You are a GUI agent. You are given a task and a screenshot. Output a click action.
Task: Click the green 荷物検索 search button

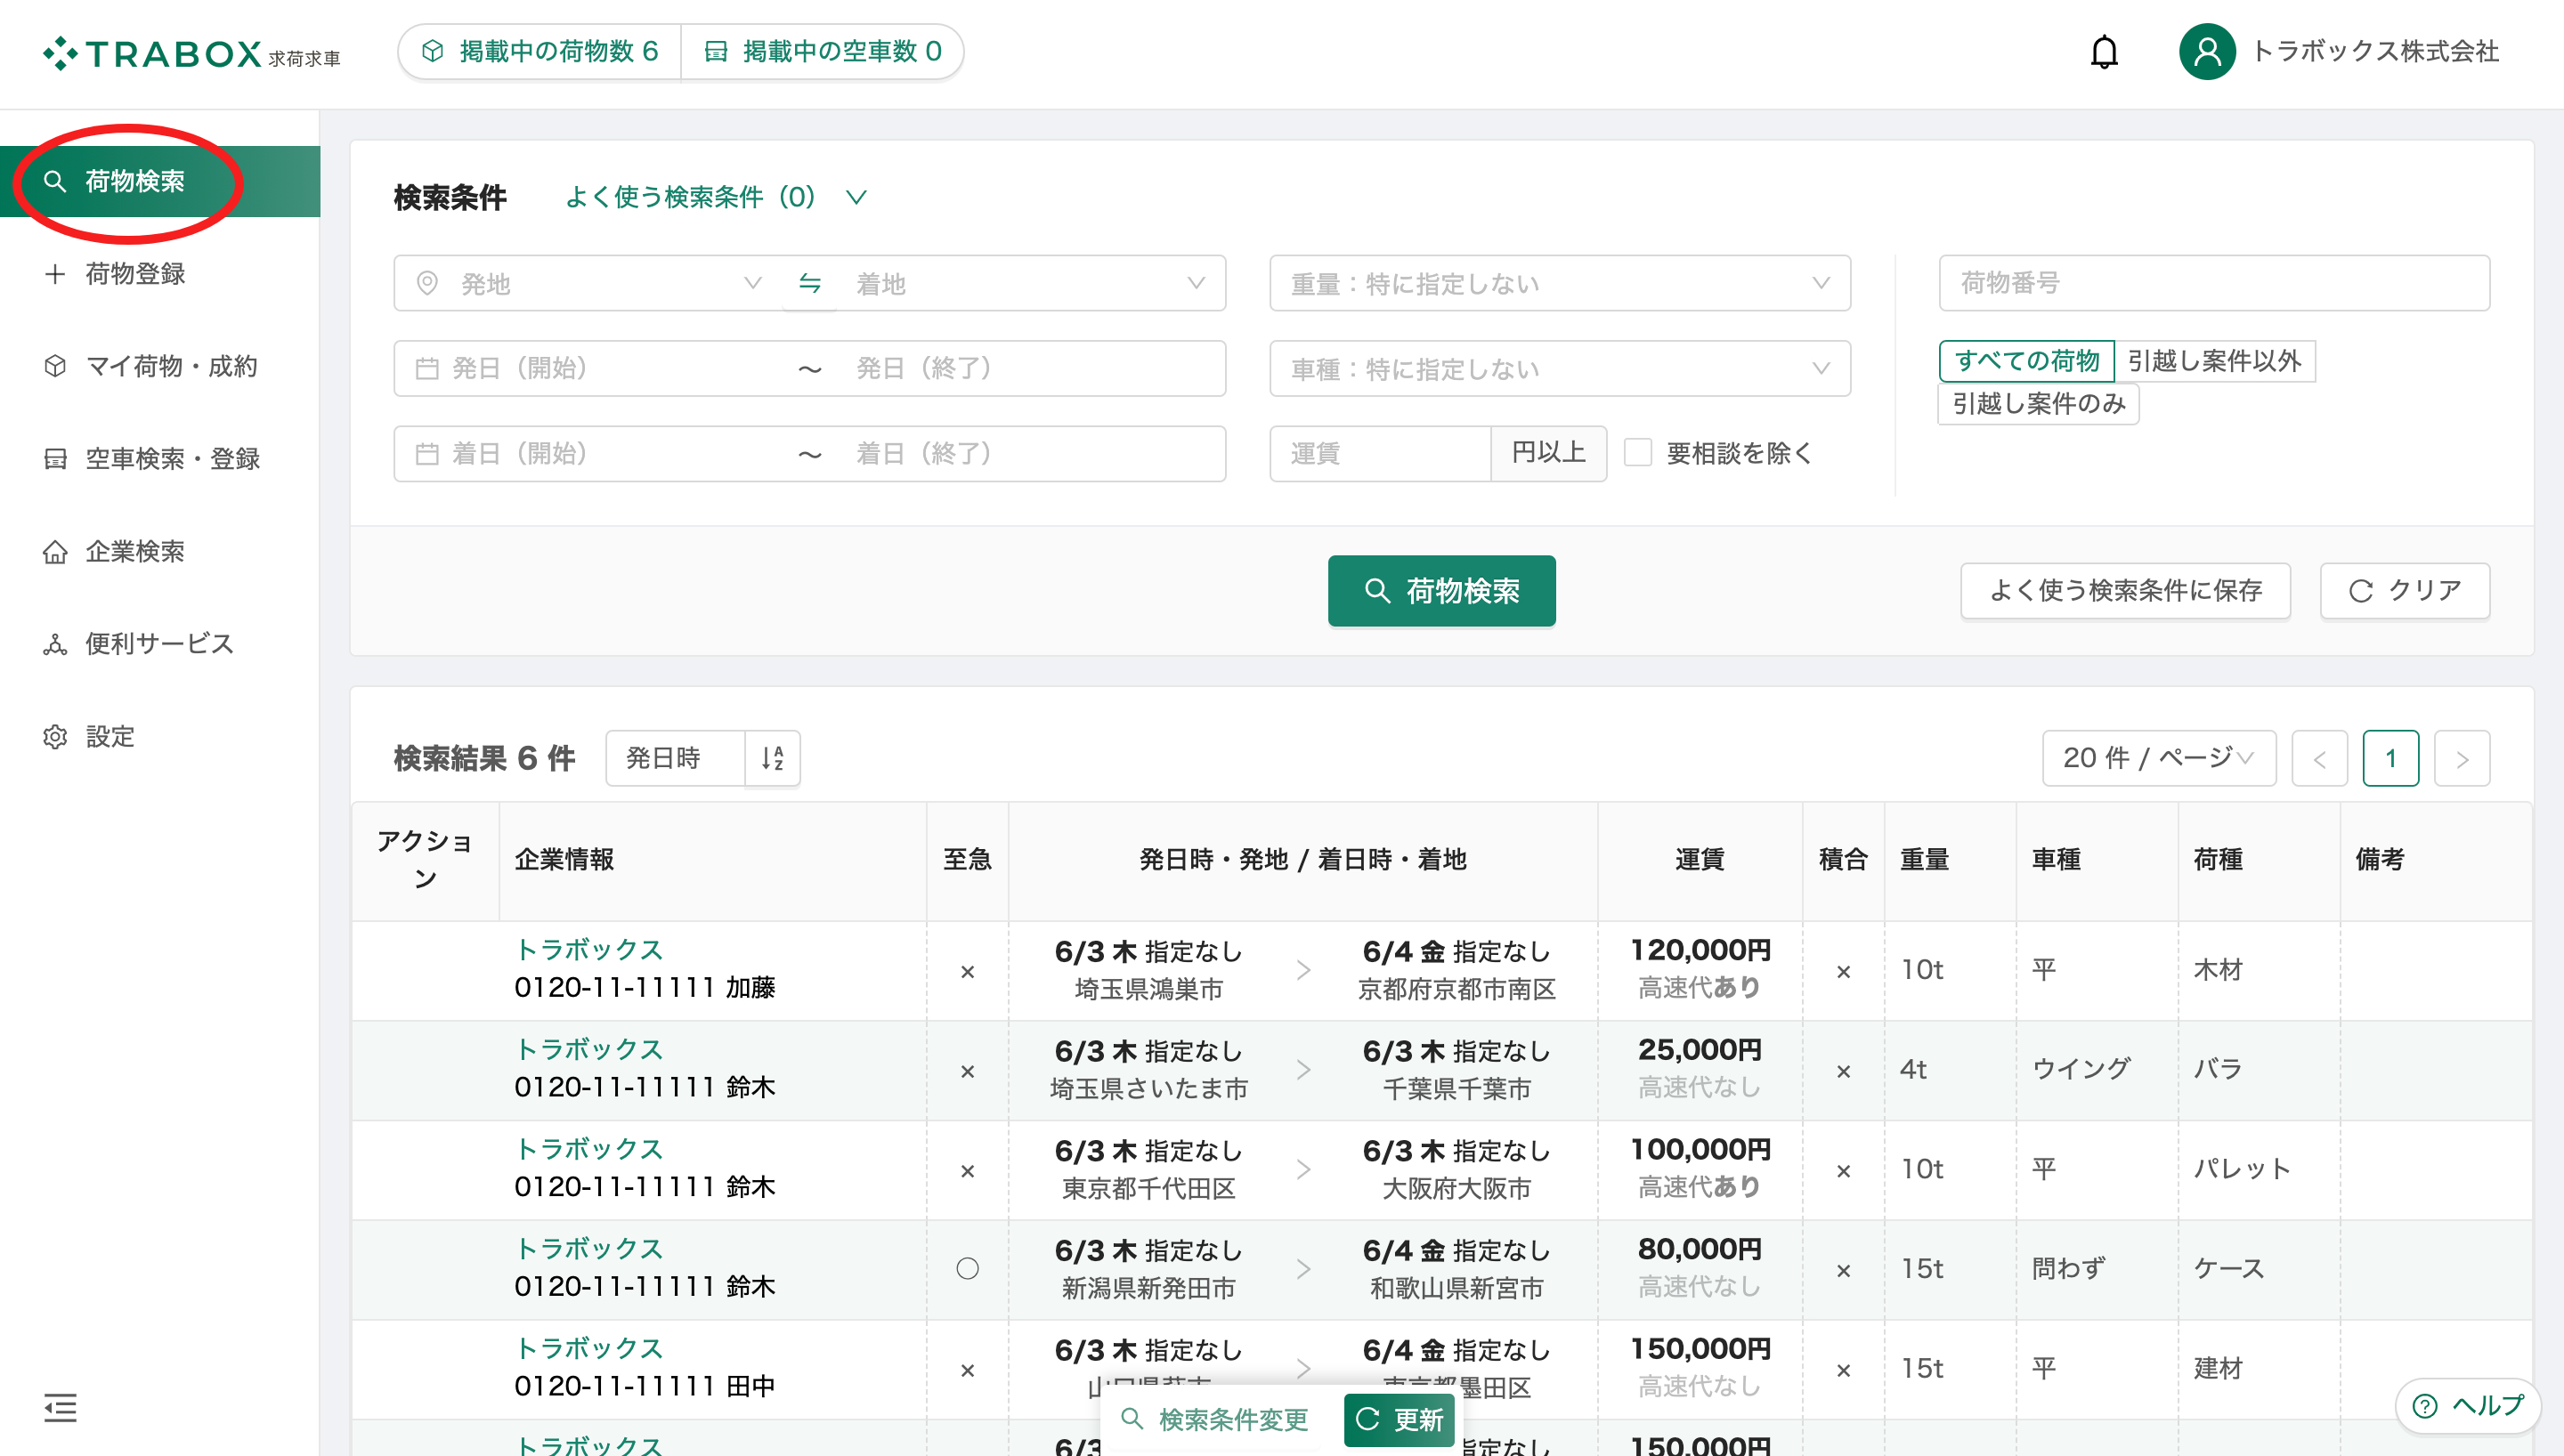[1441, 591]
